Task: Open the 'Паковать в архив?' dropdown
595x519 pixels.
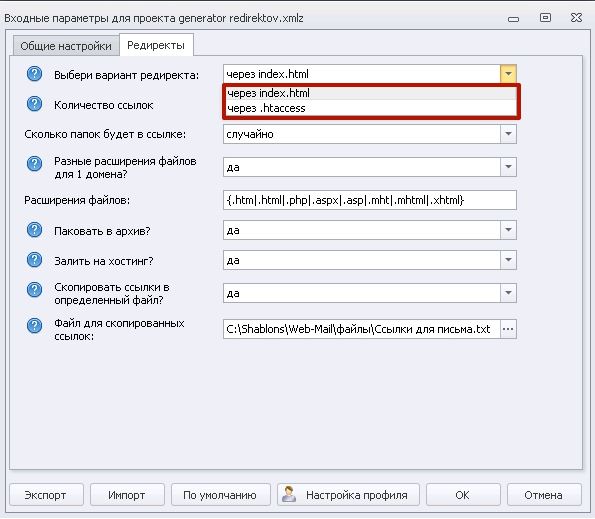Action: (508, 230)
